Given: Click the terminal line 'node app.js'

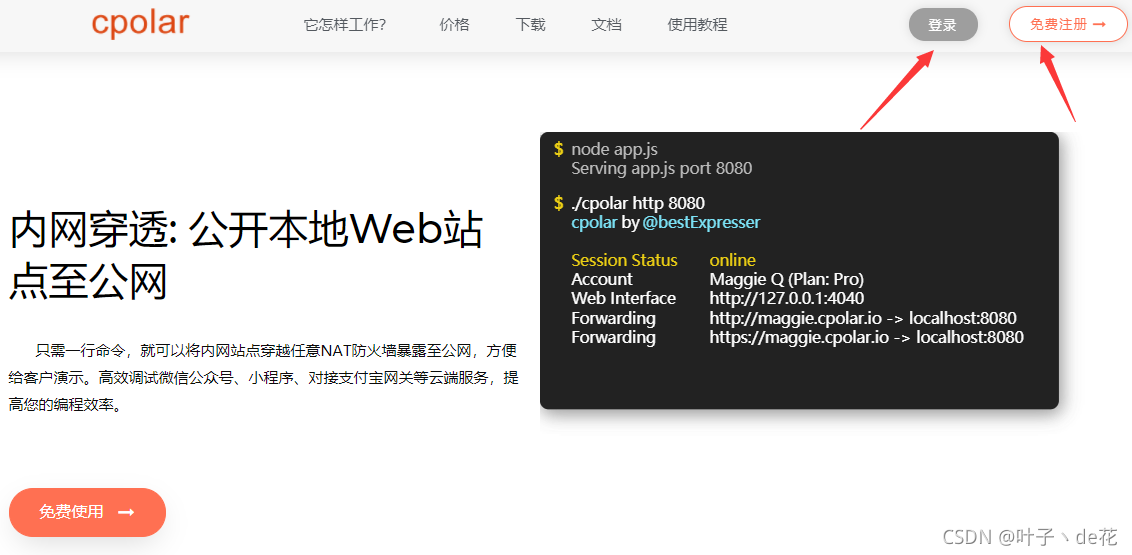Looking at the screenshot, I should tap(614, 149).
